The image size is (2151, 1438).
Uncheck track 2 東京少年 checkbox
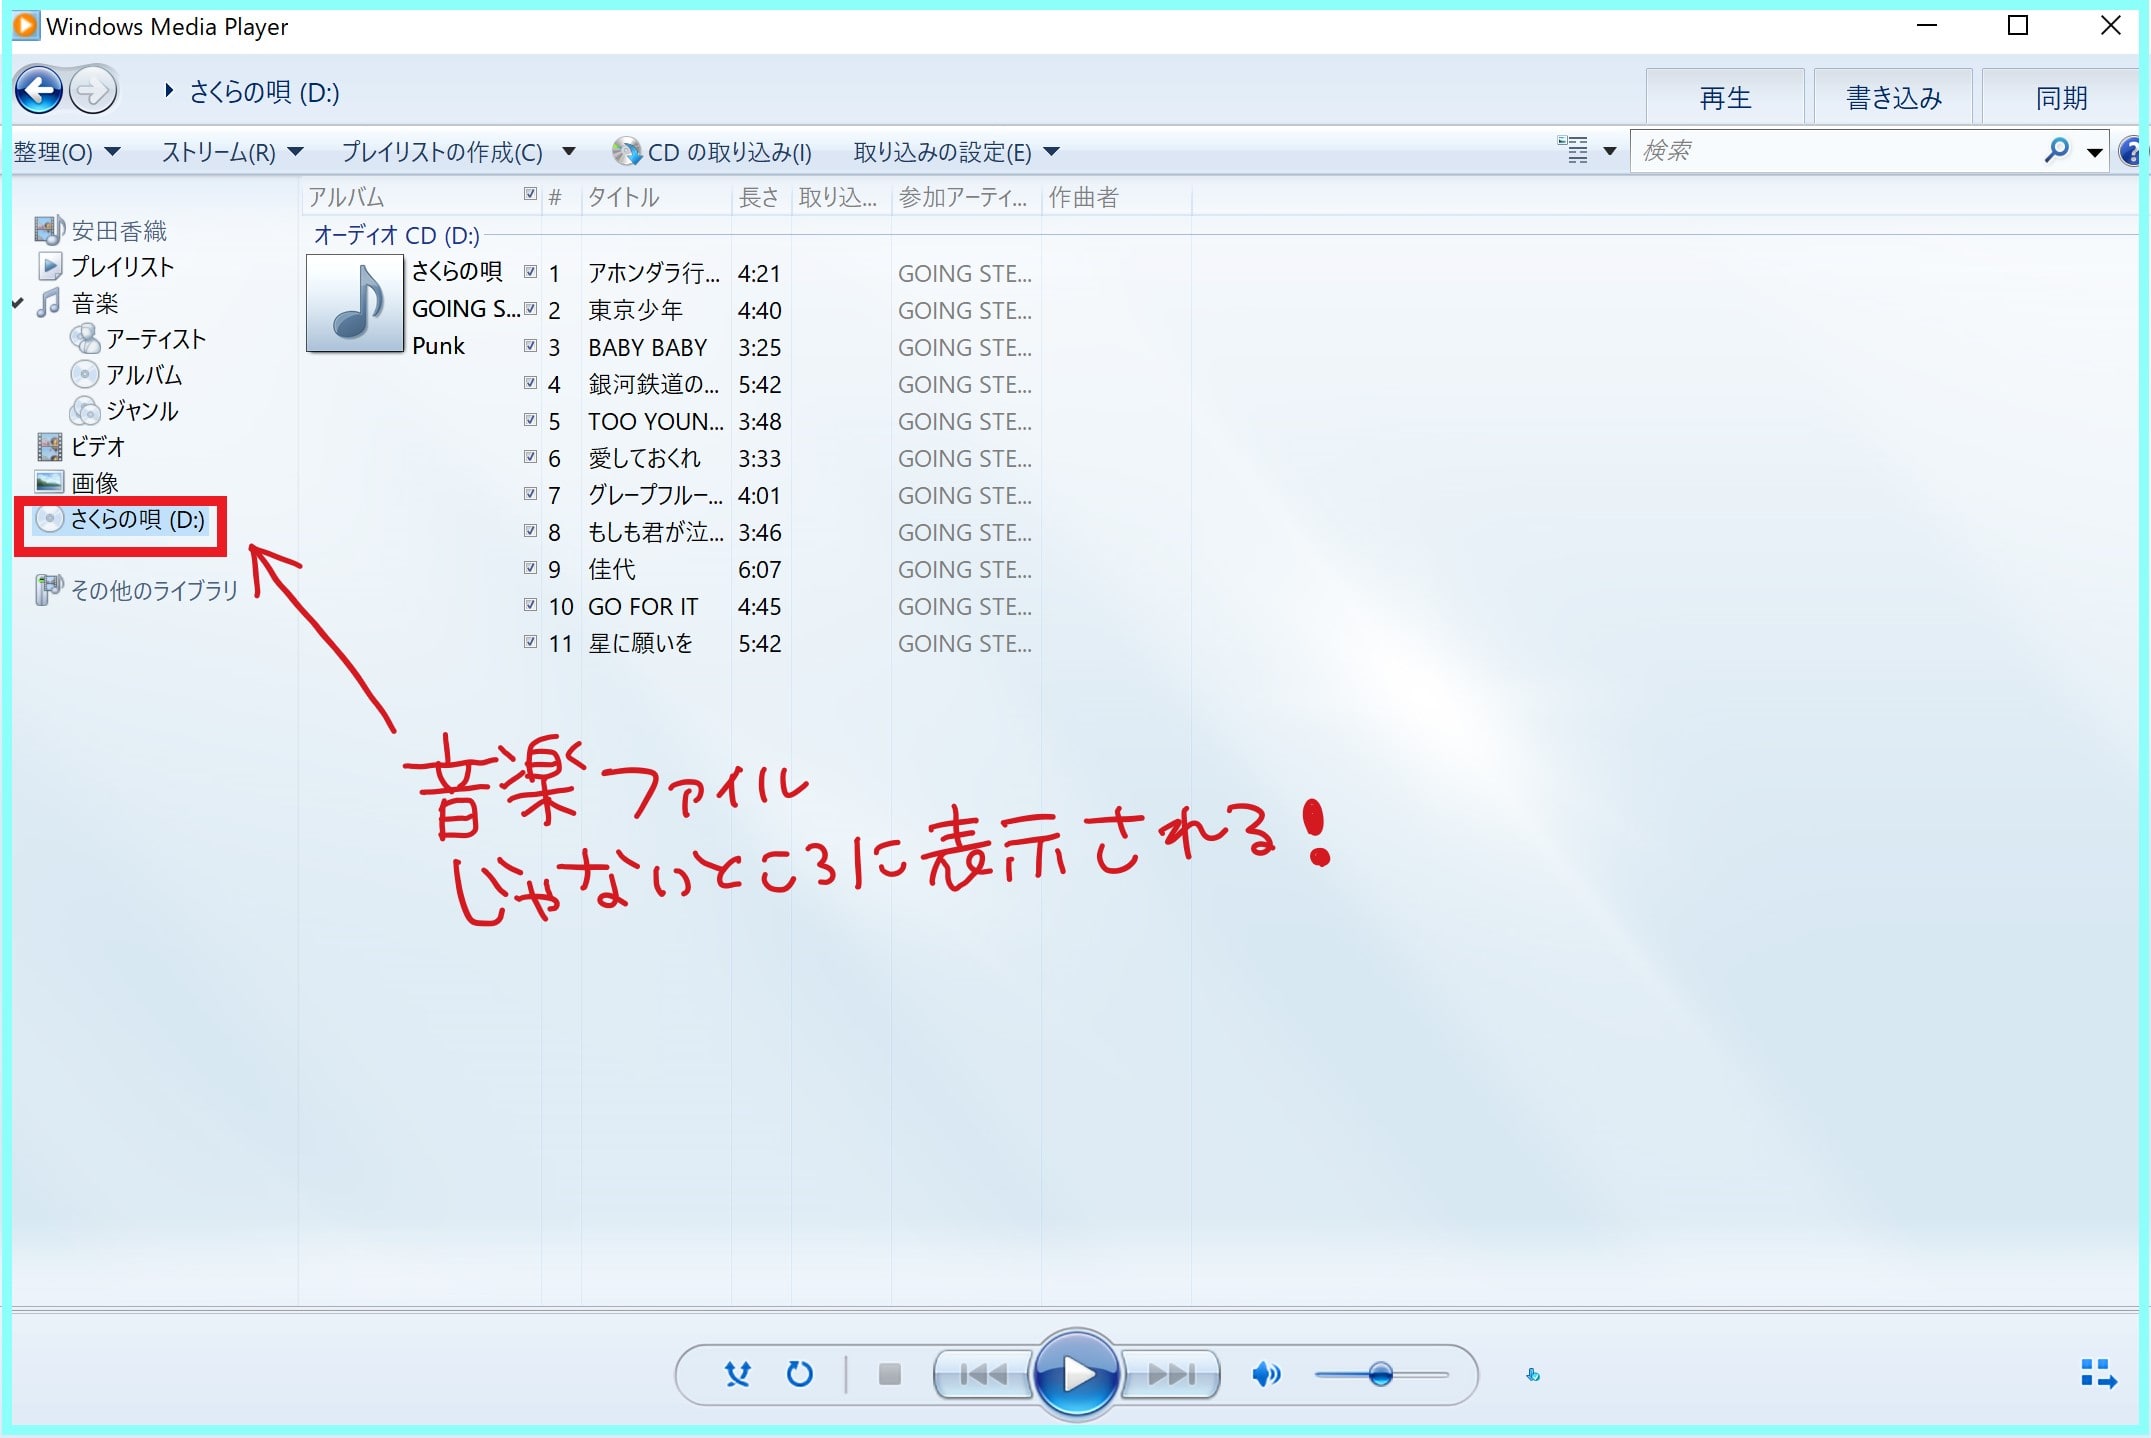pyautogui.click(x=530, y=308)
